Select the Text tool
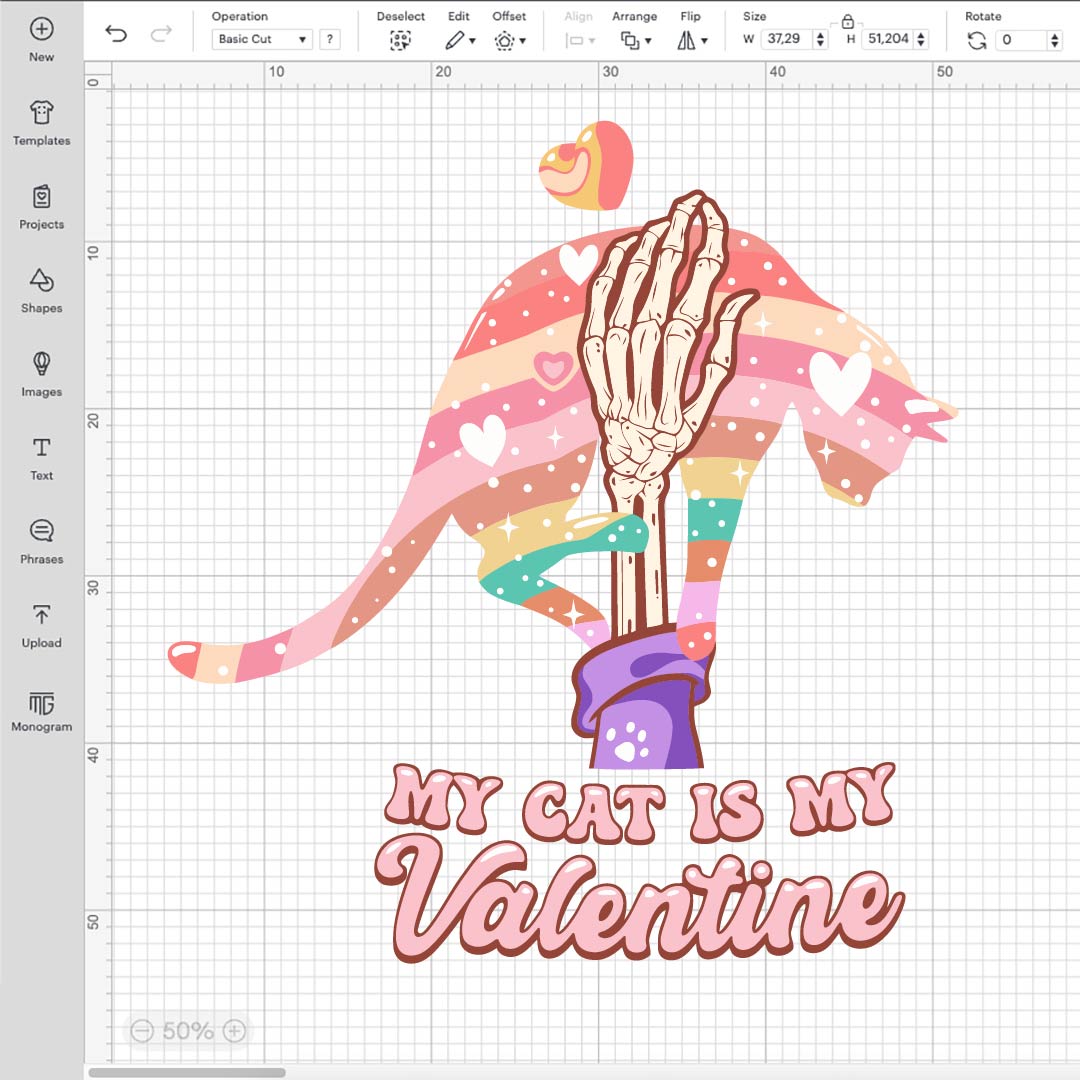This screenshot has width=1080, height=1080. (41, 458)
